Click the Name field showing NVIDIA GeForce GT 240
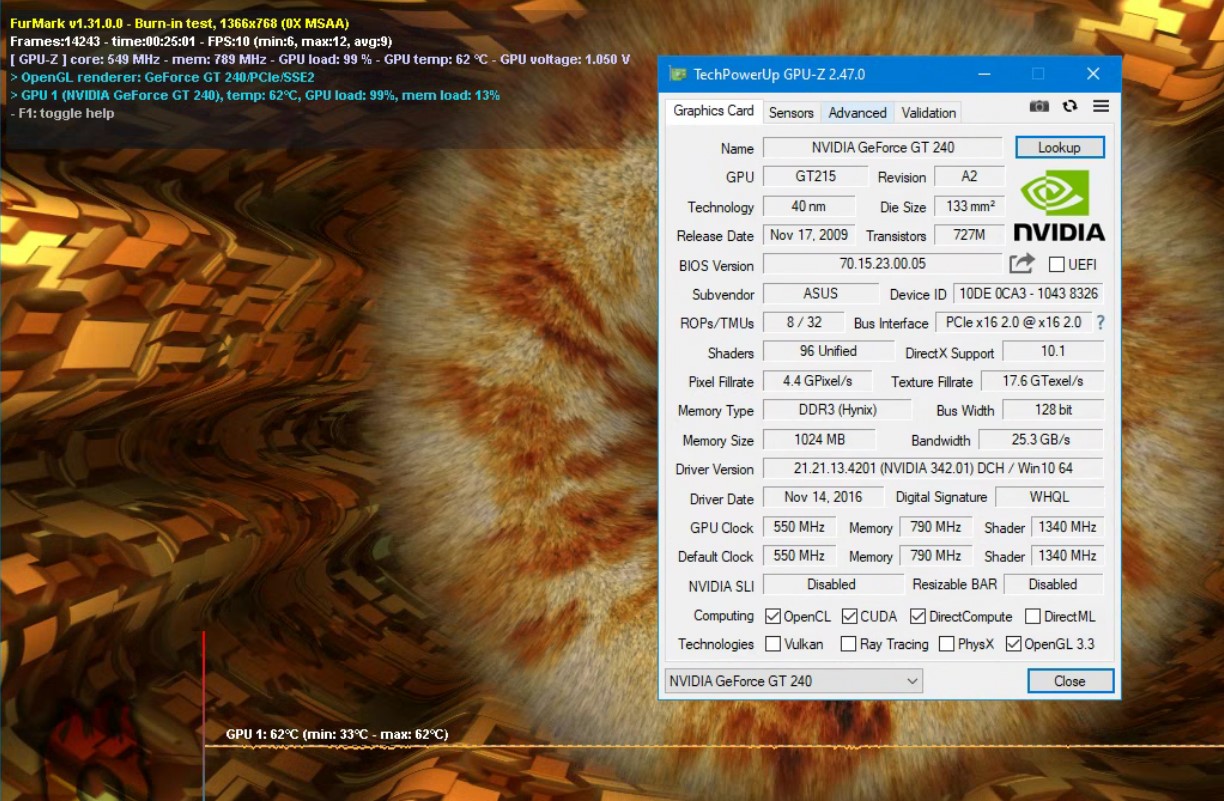 pos(883,147)
